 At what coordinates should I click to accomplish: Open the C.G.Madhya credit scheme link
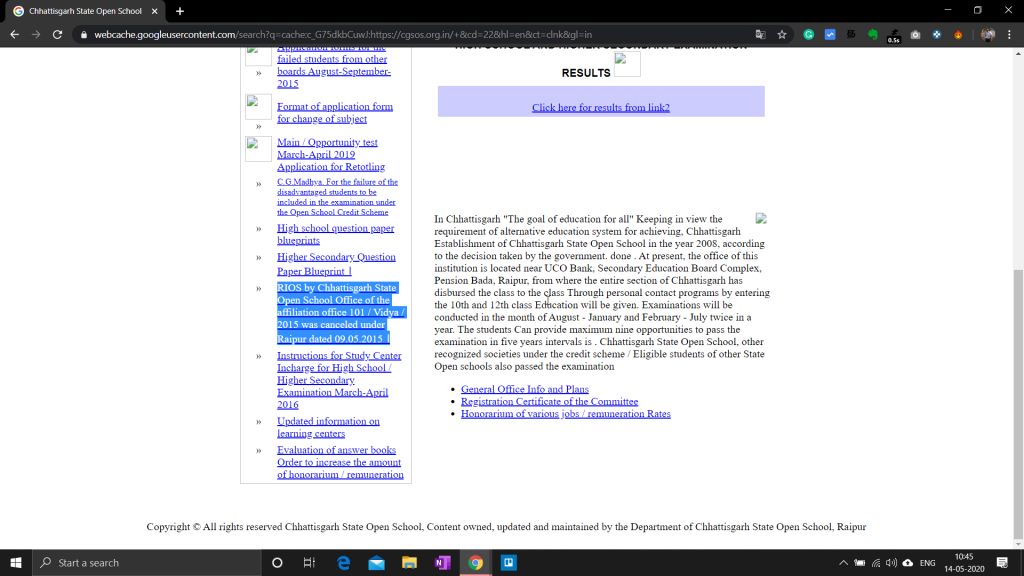coord(337,197)
